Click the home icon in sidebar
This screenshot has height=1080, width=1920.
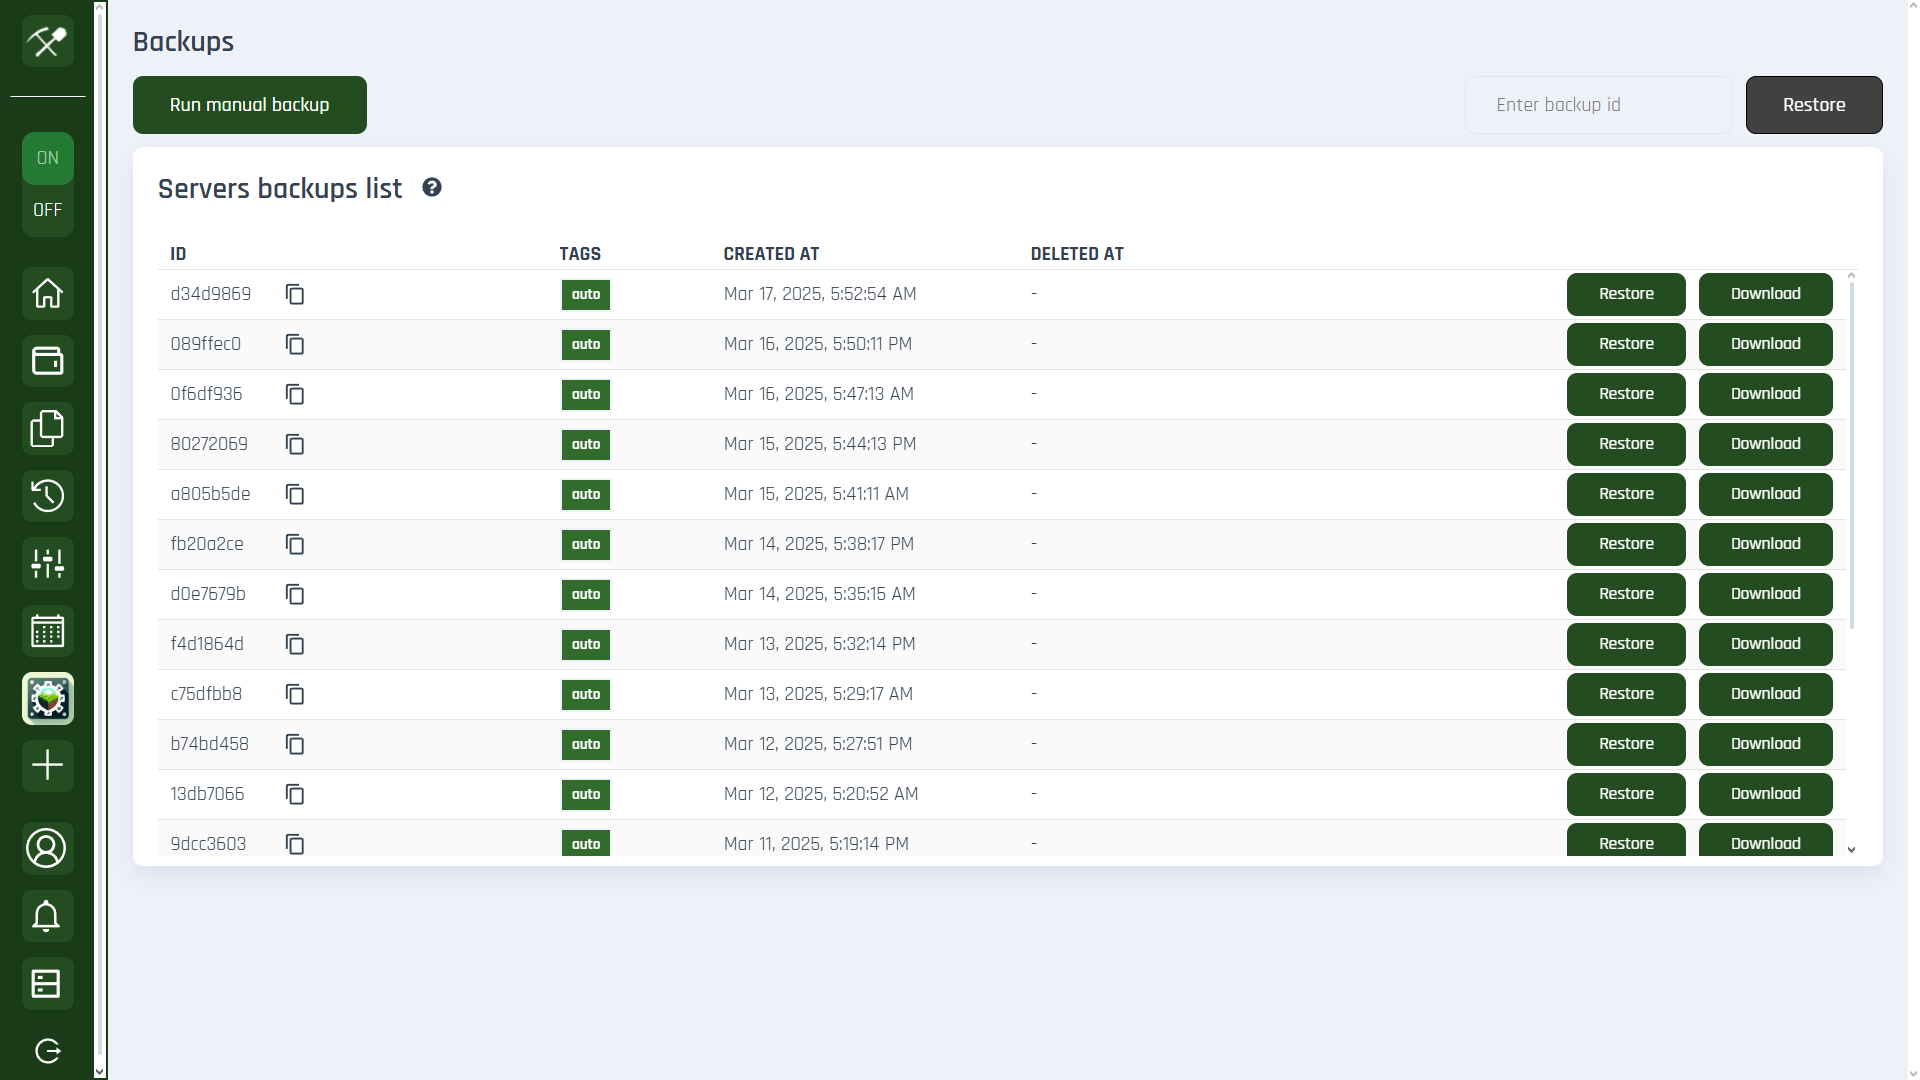click(47, 293)
